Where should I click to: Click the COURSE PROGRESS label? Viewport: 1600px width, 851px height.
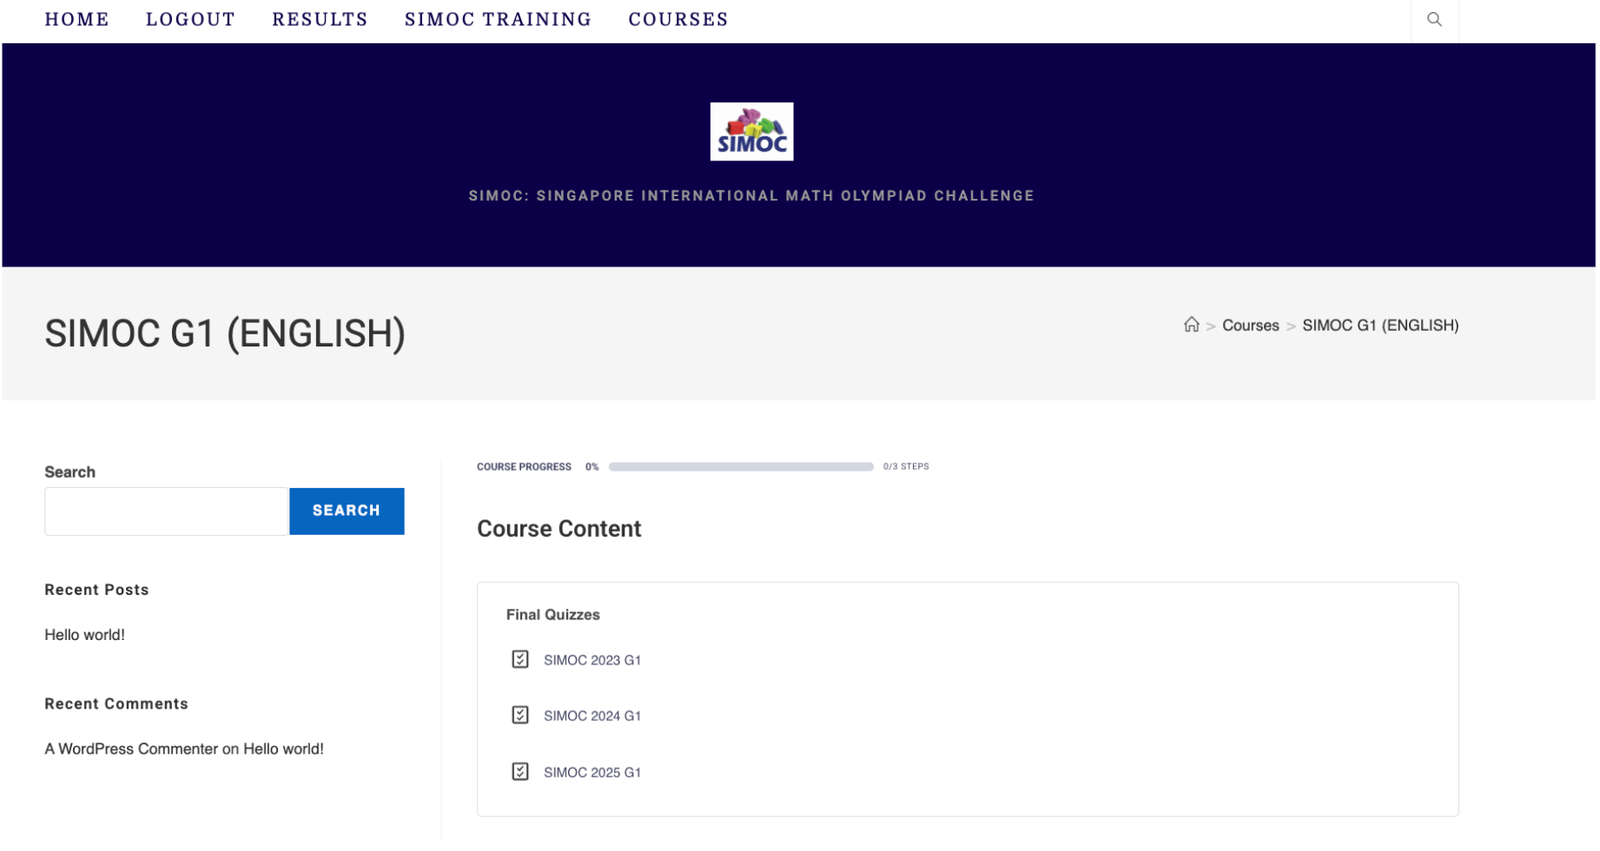[524, 467]
